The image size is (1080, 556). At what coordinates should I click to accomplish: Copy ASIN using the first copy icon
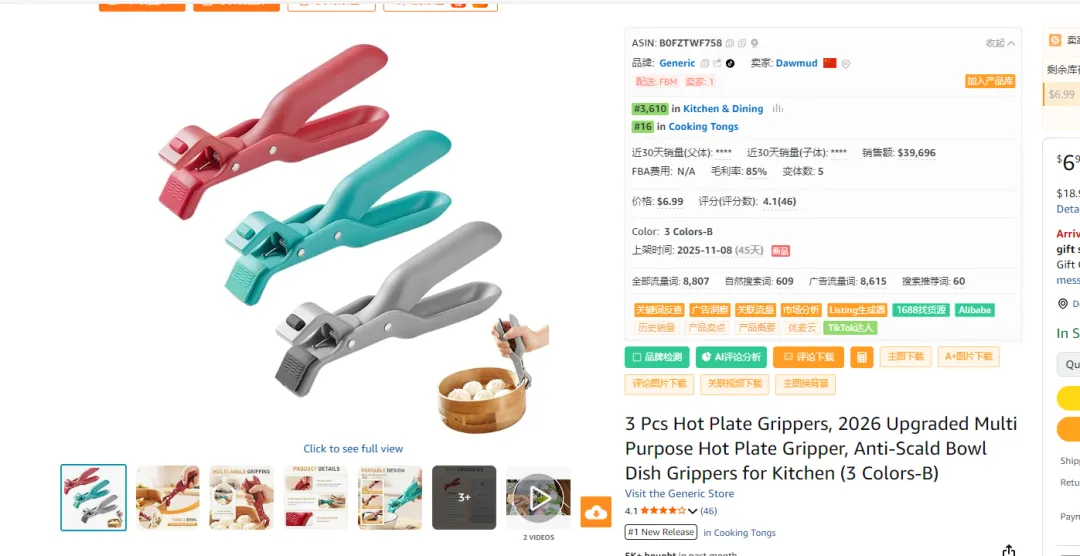point(729,43)
